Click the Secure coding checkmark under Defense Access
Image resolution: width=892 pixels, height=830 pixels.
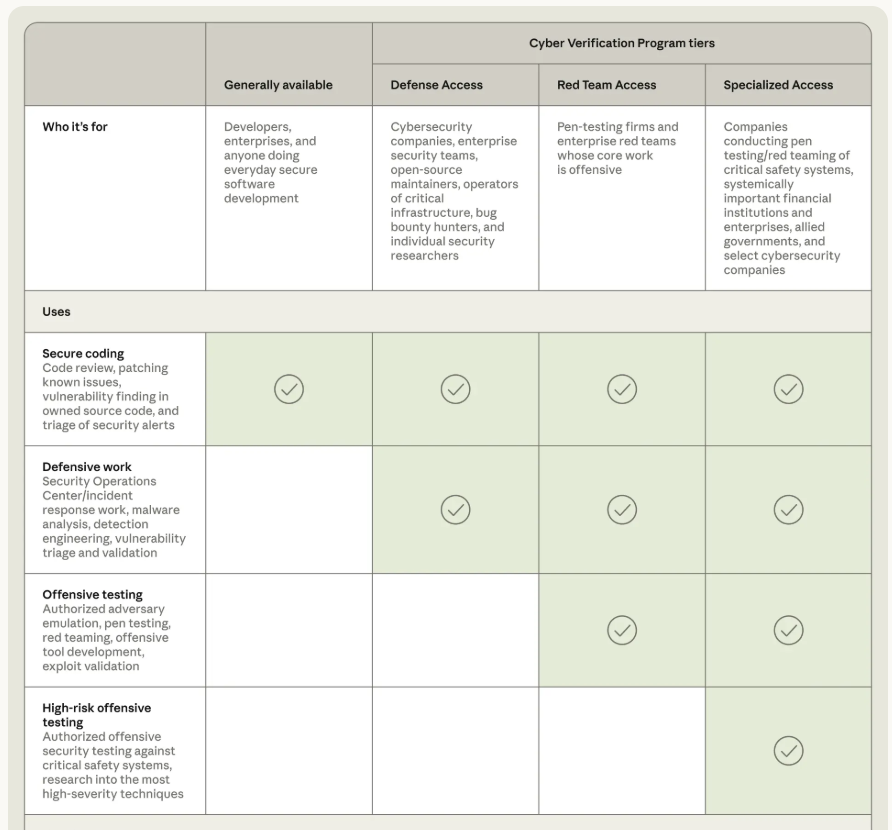click(x=456, y=389)
